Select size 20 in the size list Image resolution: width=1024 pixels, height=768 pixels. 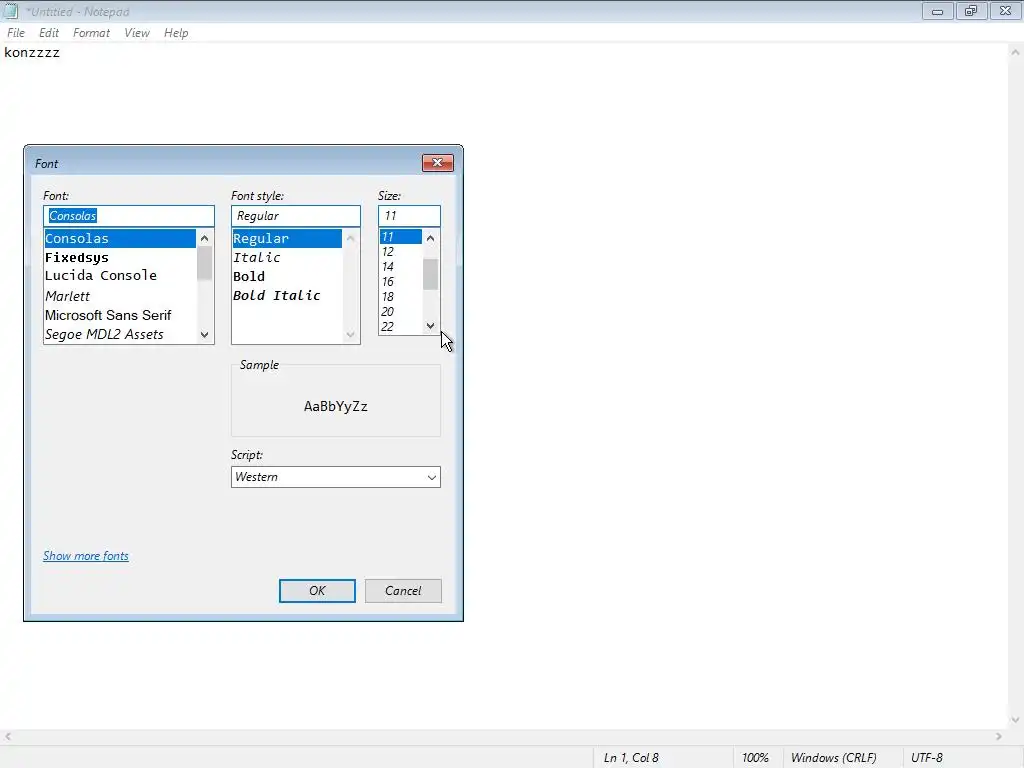coord(400,312)
